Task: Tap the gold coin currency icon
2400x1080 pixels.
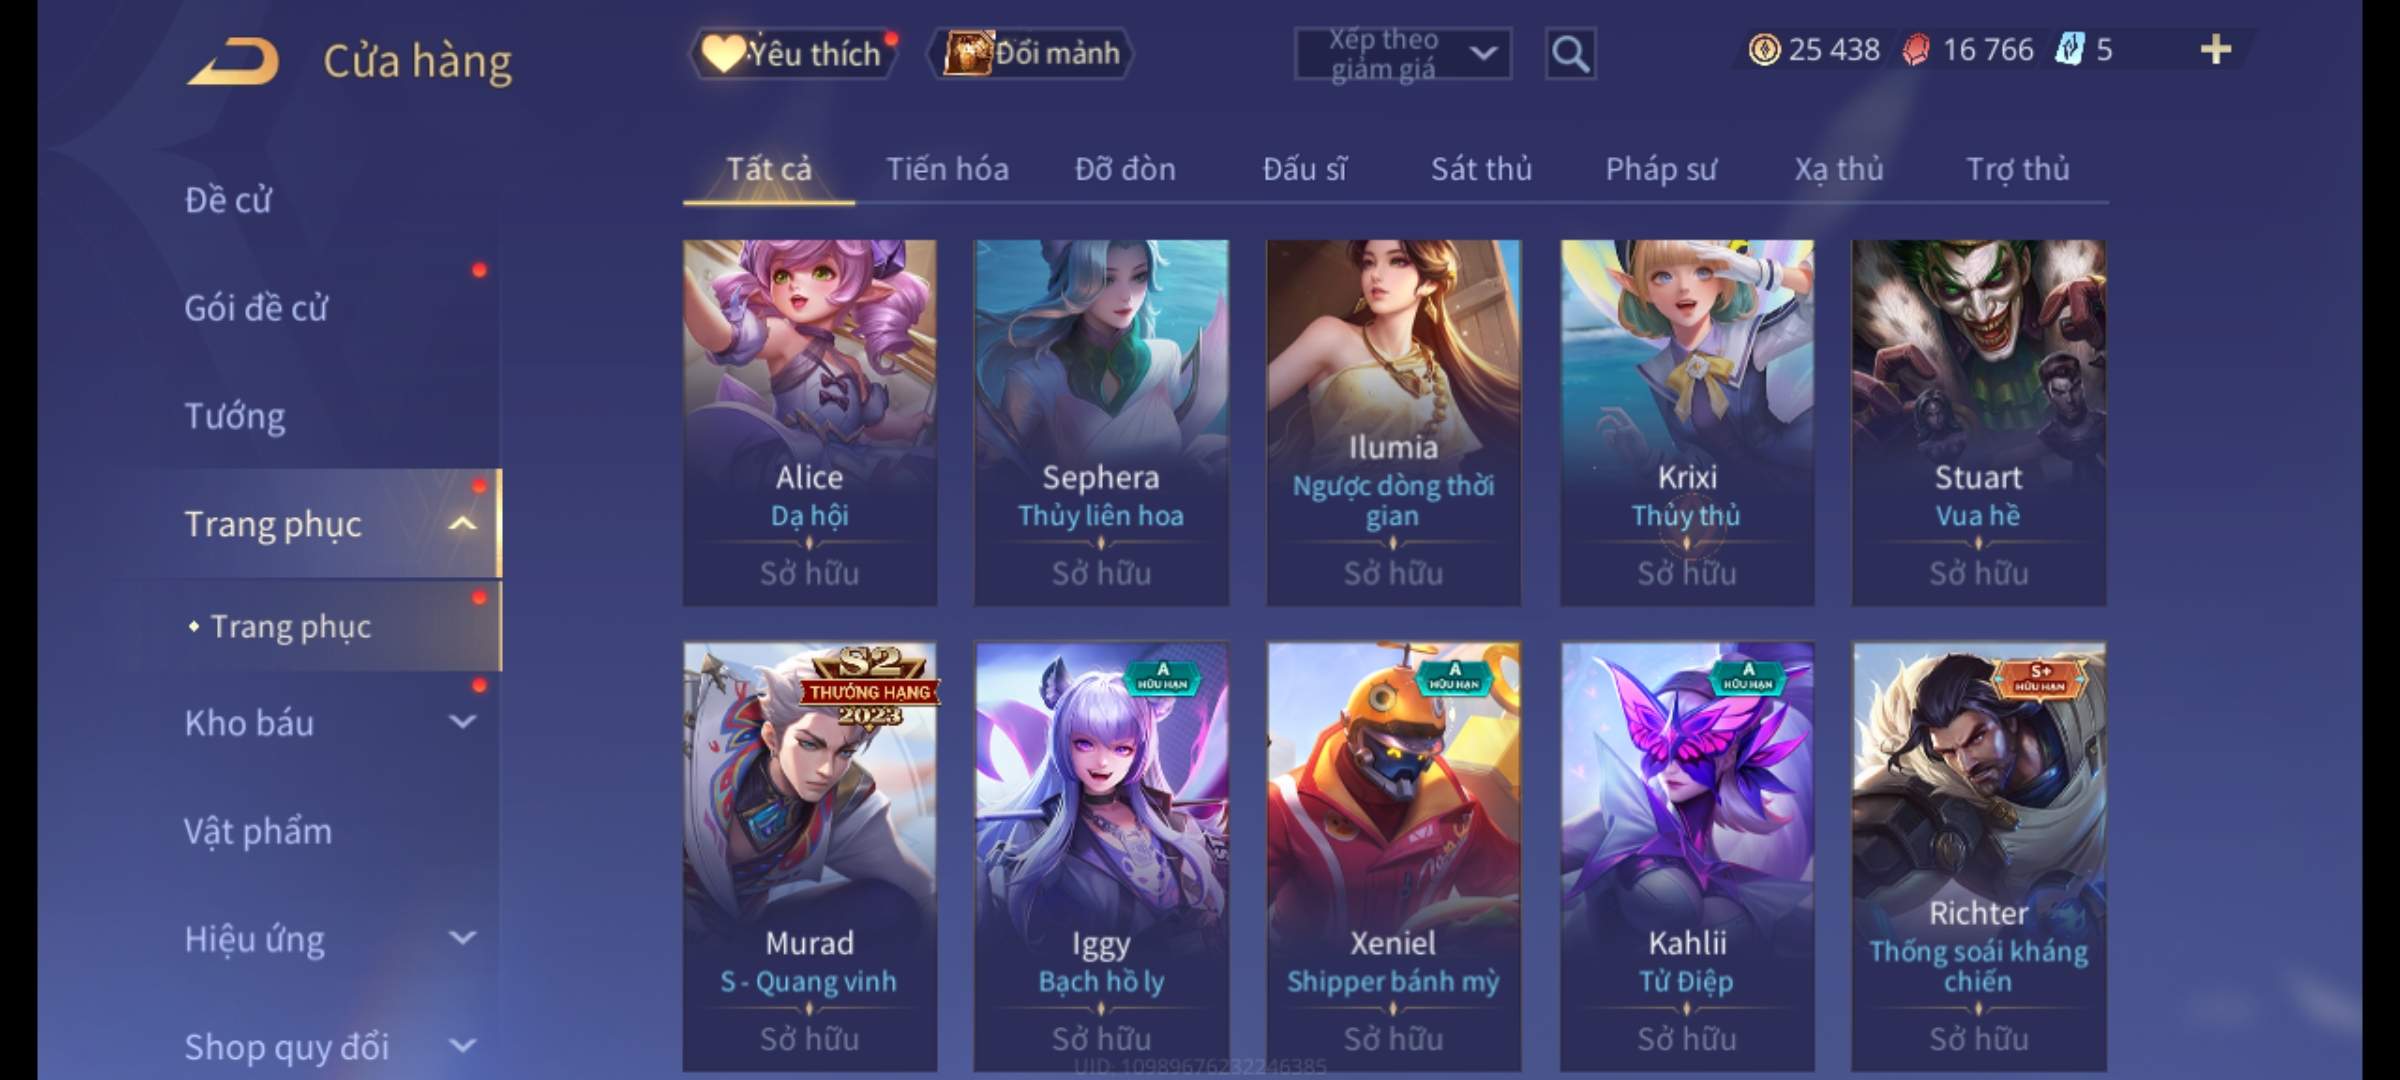Action: 1764,49
